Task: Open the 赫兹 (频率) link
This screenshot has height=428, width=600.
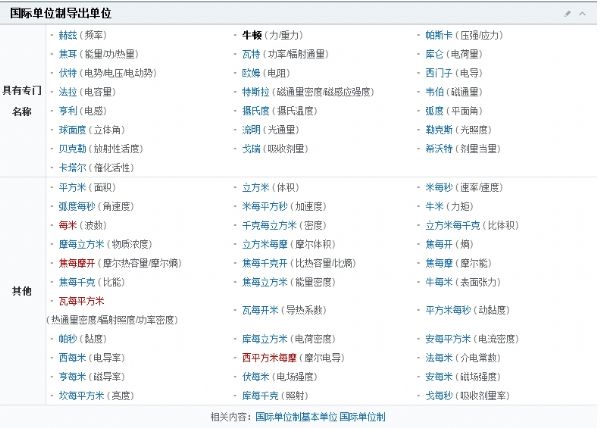Action: (x=68, y=35)
